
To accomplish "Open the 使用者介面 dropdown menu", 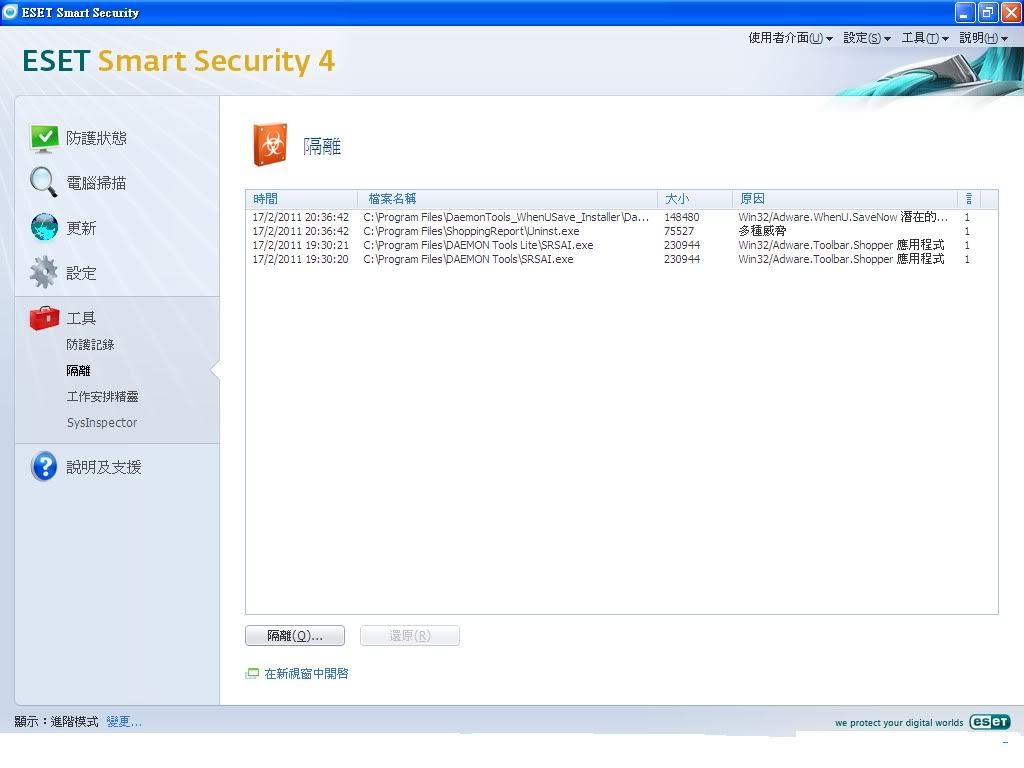I will tap(790, 38).
